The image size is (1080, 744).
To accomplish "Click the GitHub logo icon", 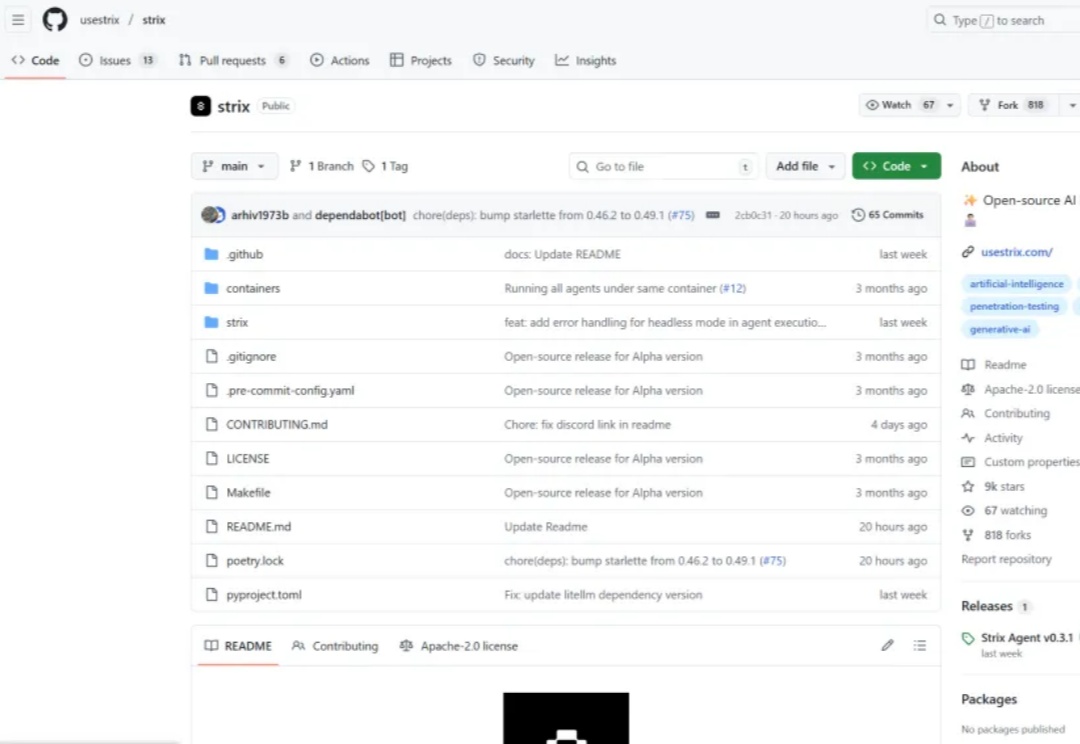I will (54, 20).
